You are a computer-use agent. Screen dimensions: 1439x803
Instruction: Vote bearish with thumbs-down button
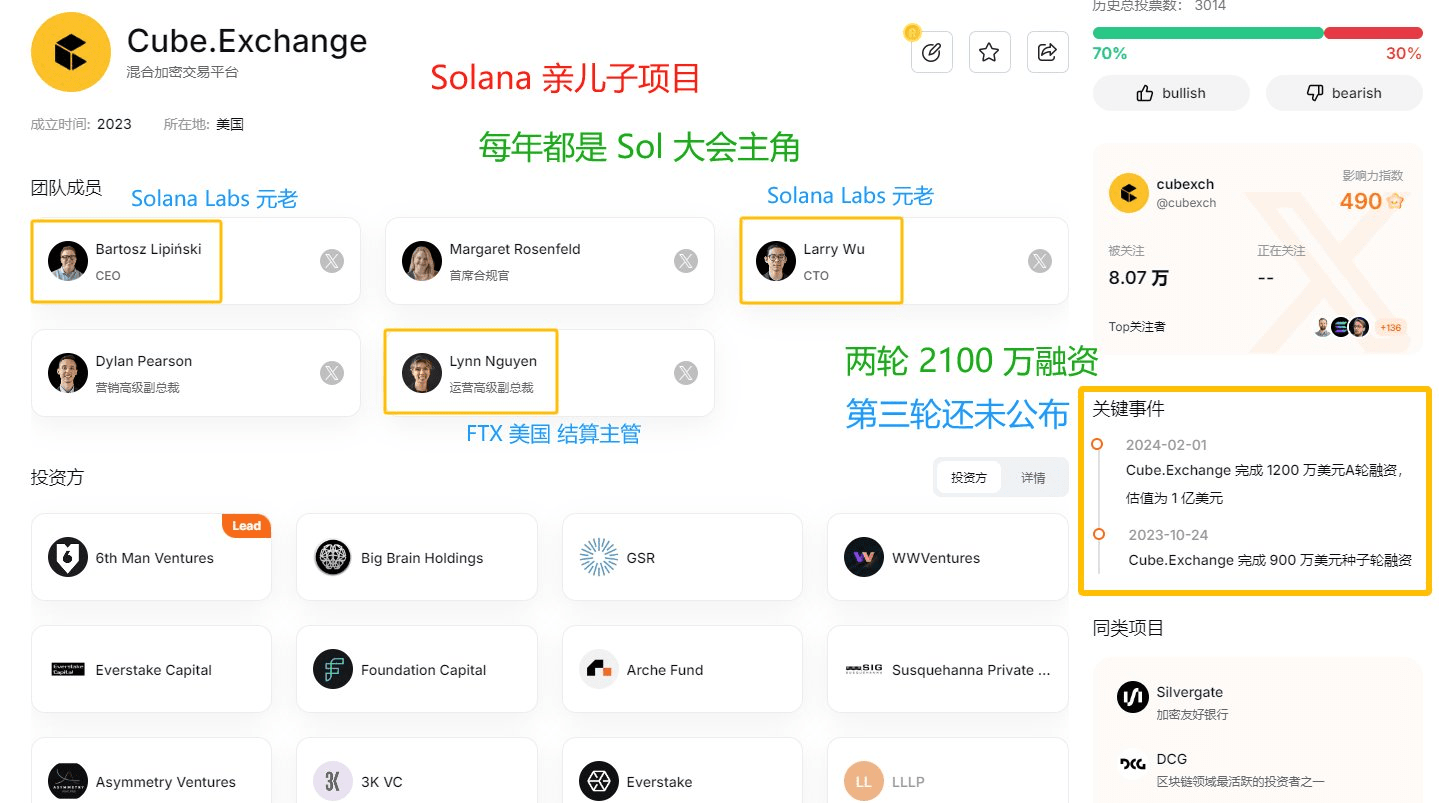[1344, 93]
